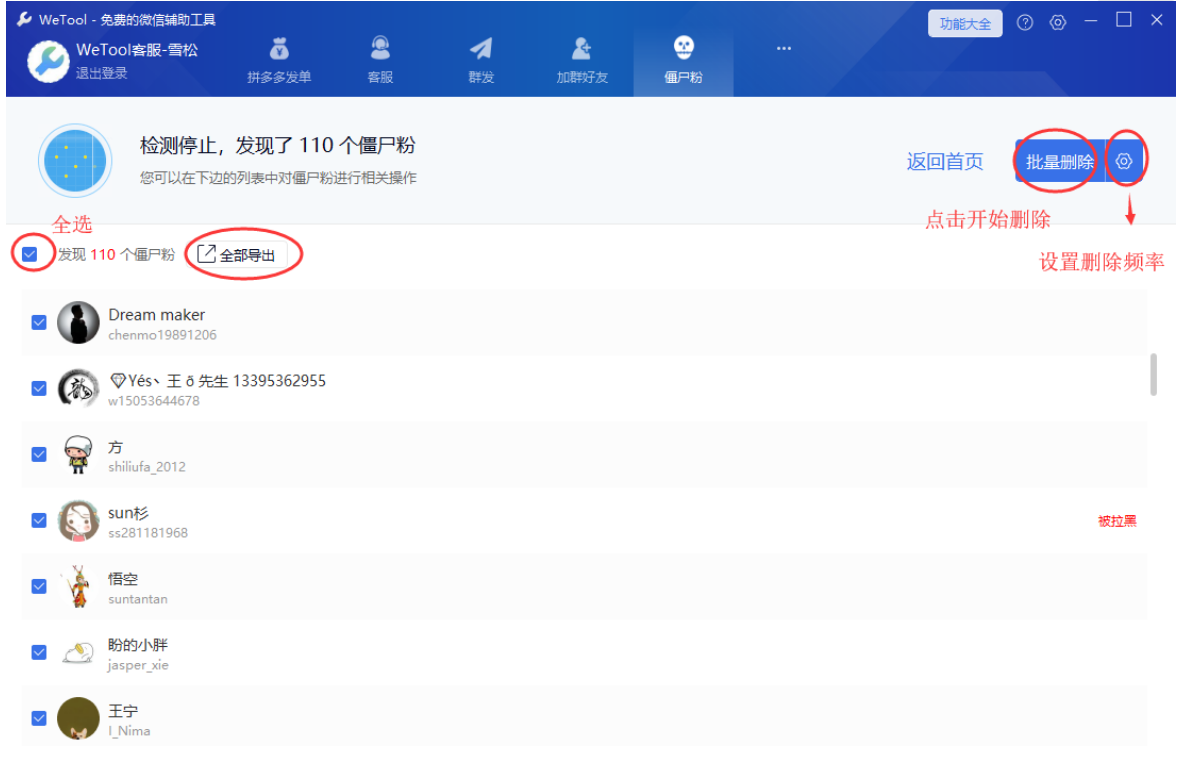The height and width of the screenshot is (759, 1191).
Task: Click the 被拉黑 status label
Action: 1117,521
